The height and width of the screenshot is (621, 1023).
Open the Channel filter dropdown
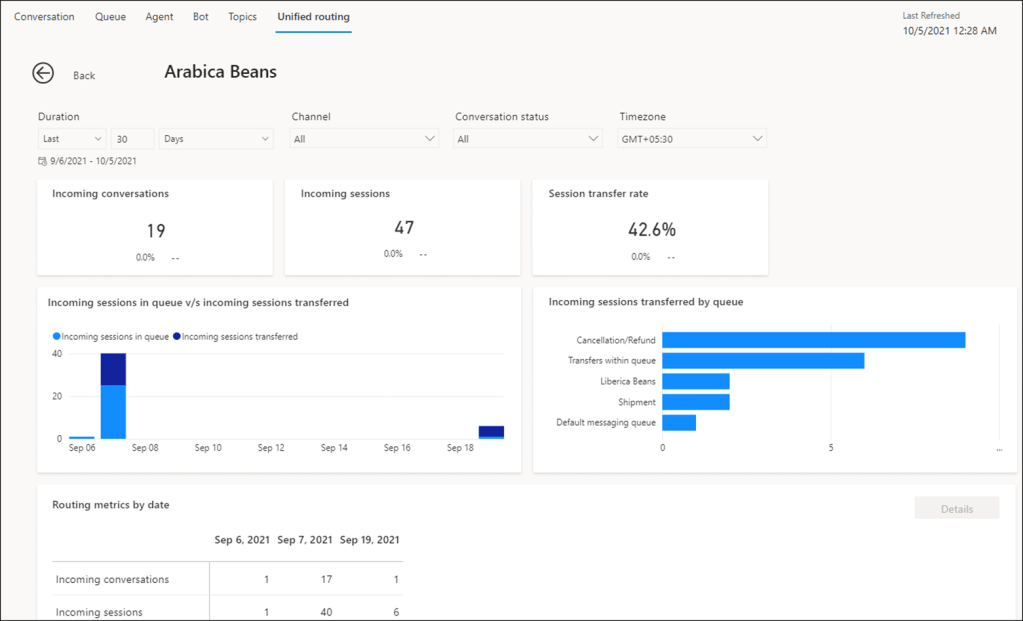[364, 139]
